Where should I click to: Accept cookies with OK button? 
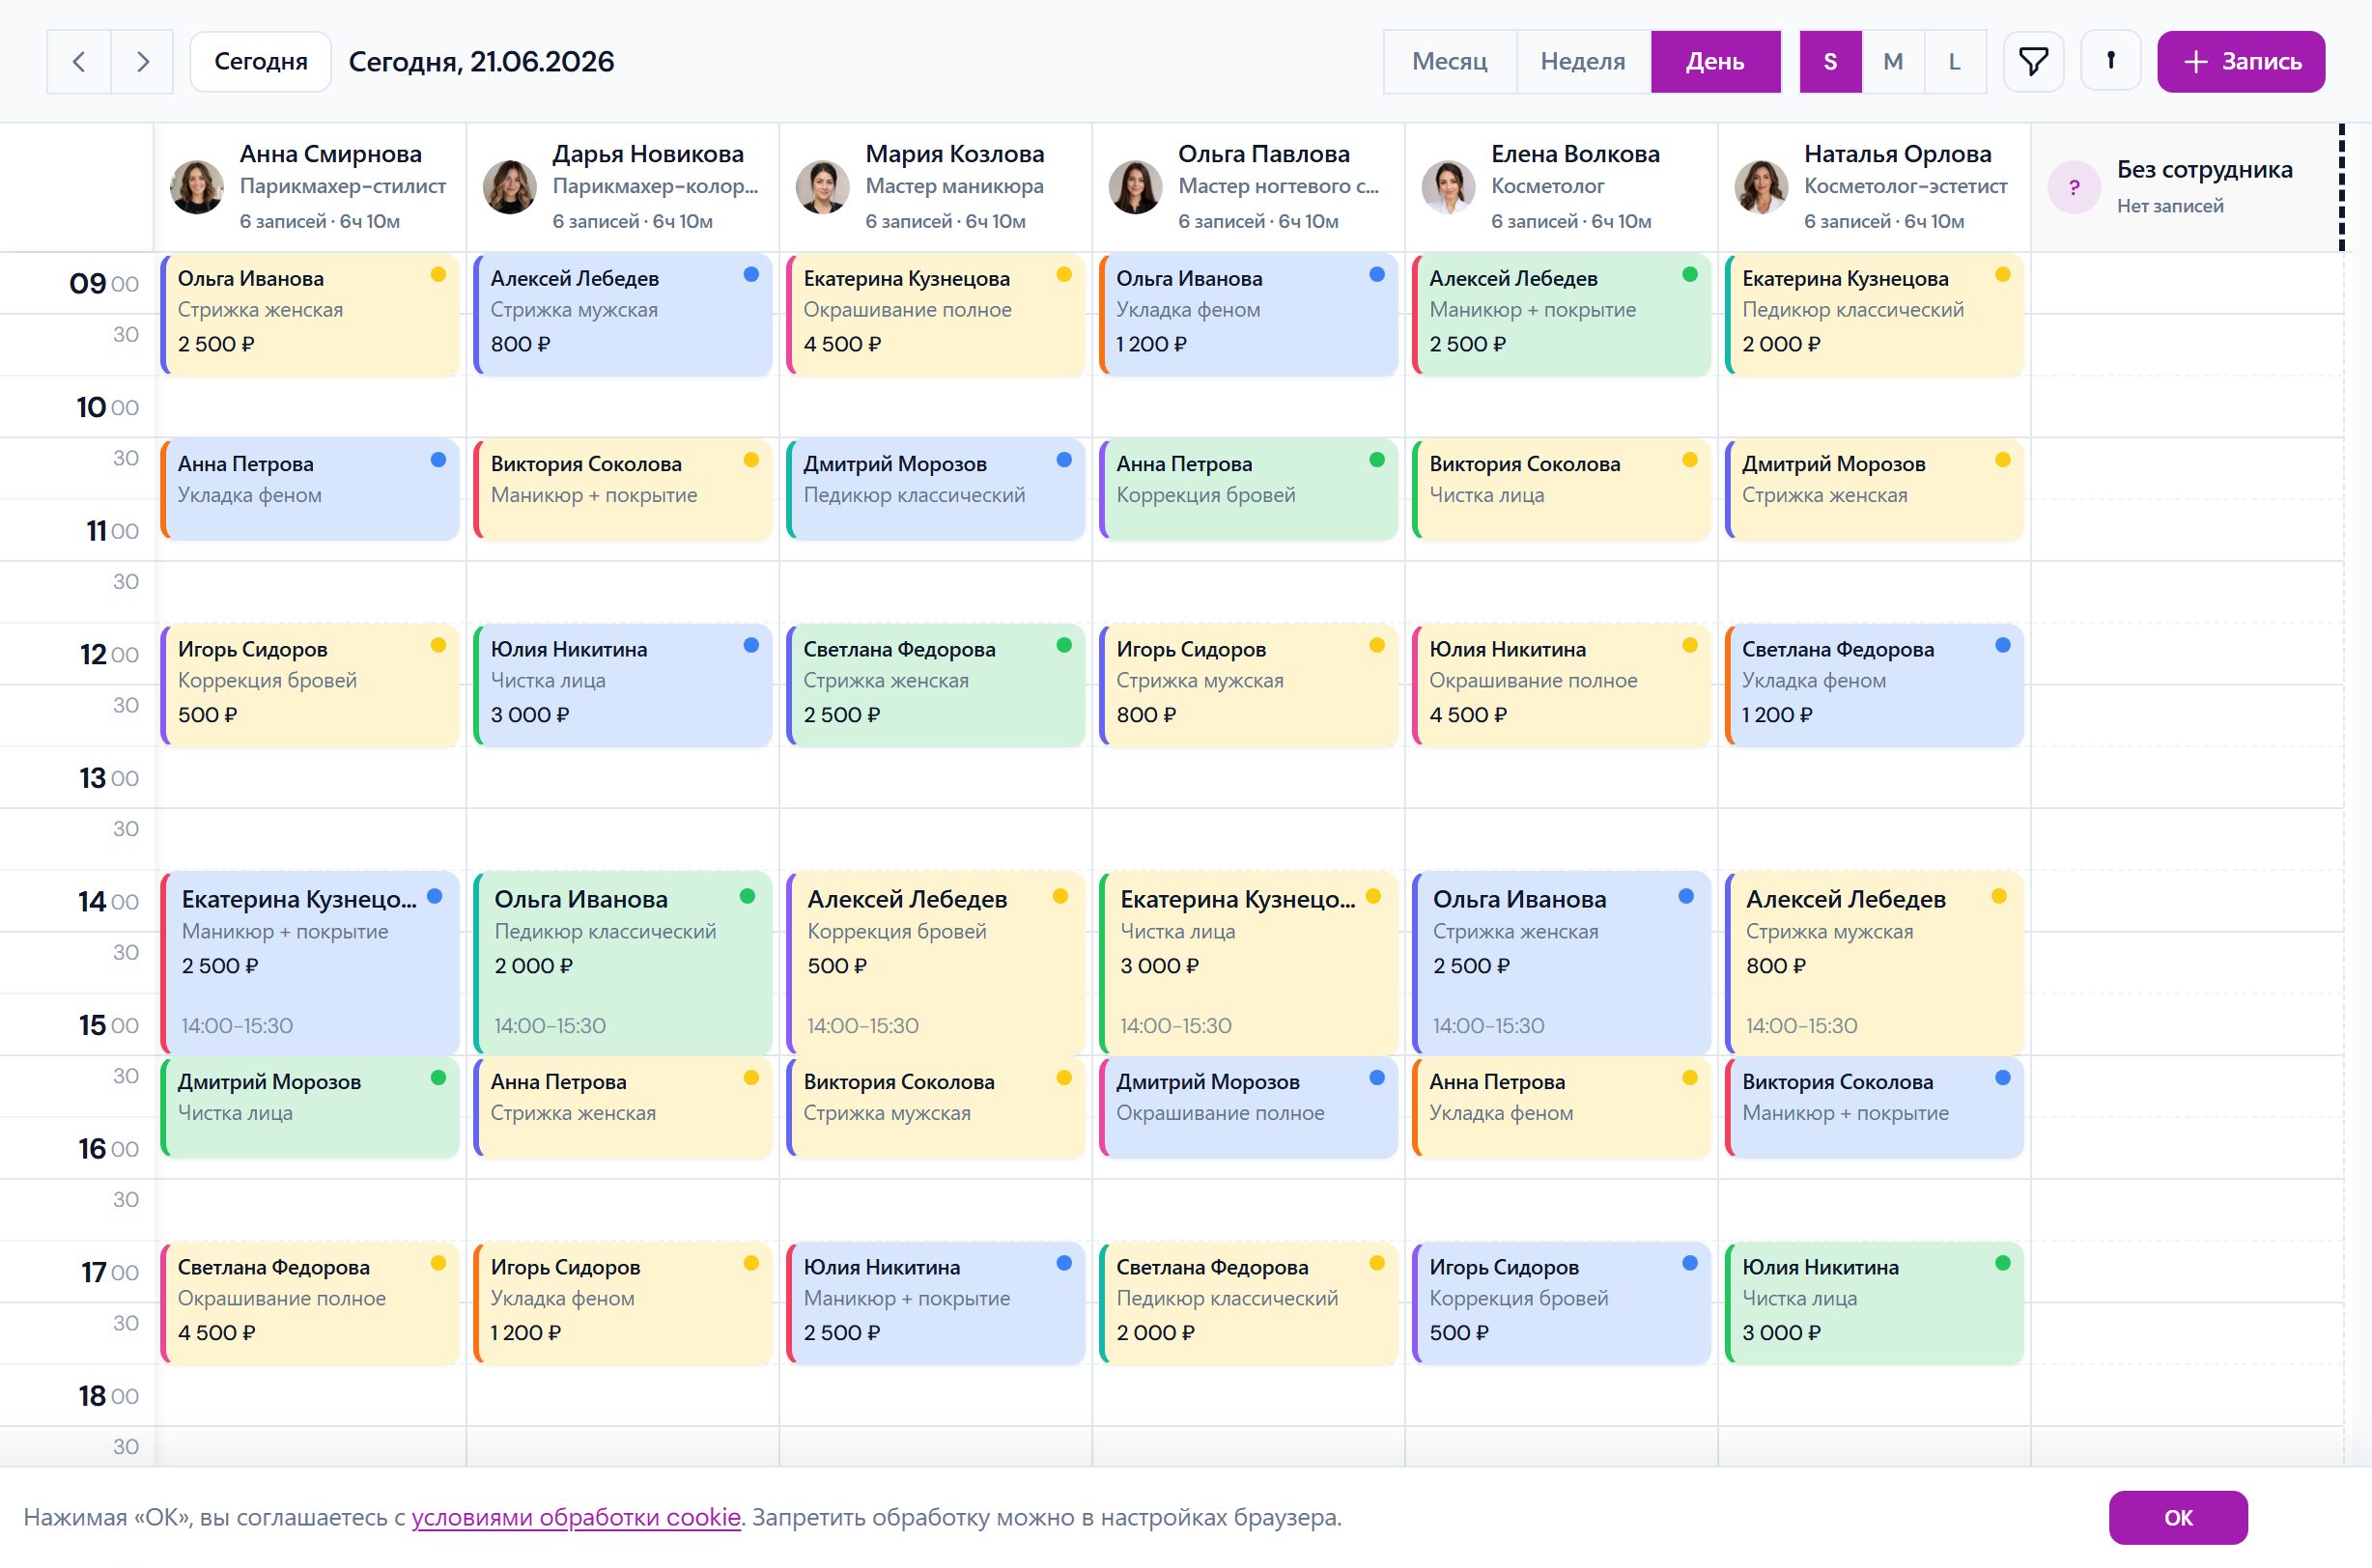(x=2178, y=1517)
